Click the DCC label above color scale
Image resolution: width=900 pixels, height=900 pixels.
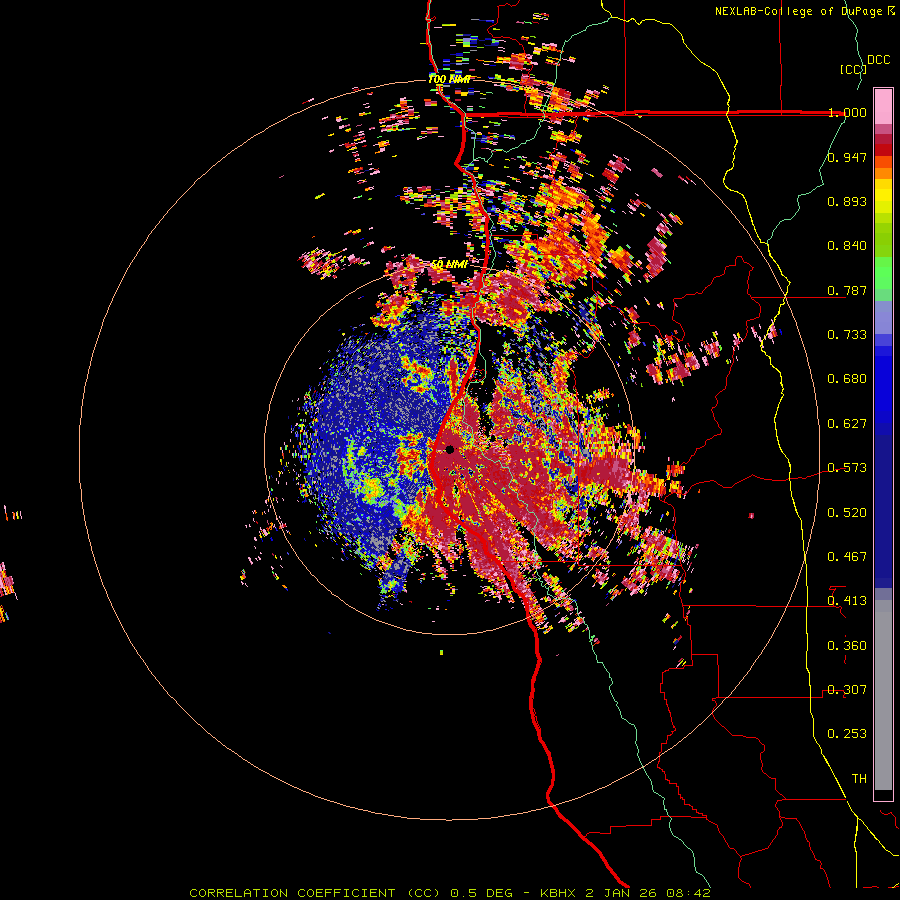coord(878,60)
